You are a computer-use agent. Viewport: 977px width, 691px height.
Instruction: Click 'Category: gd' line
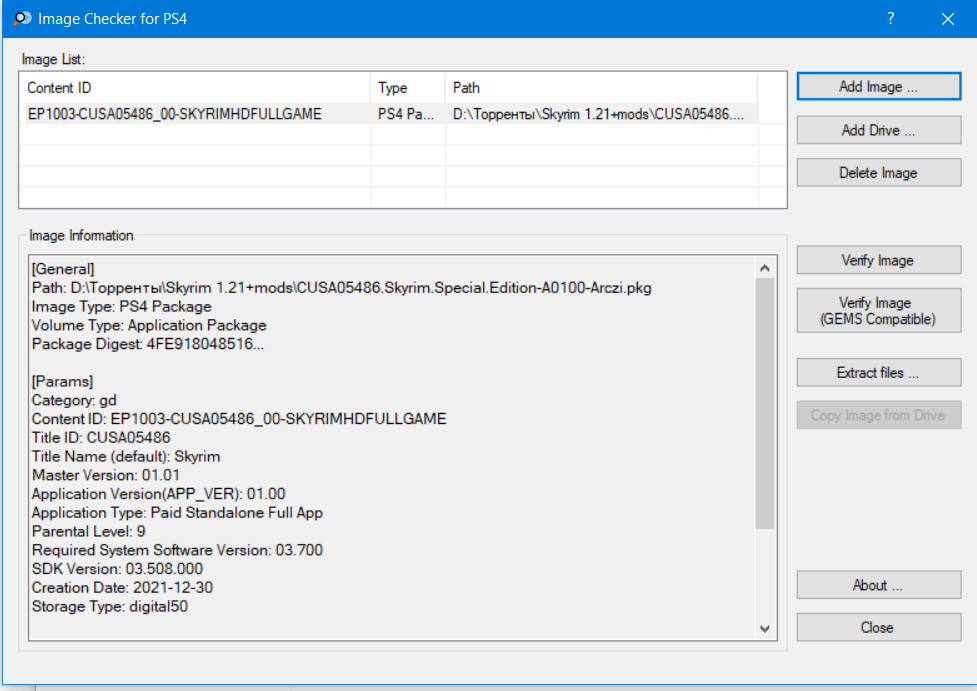click(x=74, y=400)
